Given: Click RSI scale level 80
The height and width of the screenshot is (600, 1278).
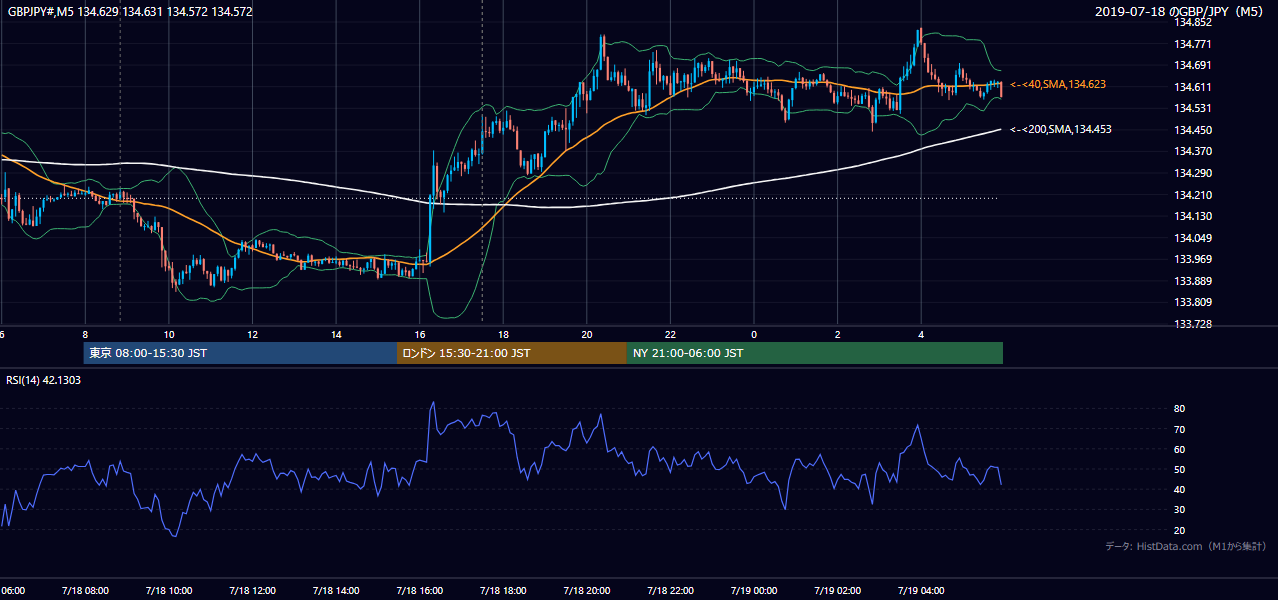Looking at the screenshot, I should [1180, 409].
